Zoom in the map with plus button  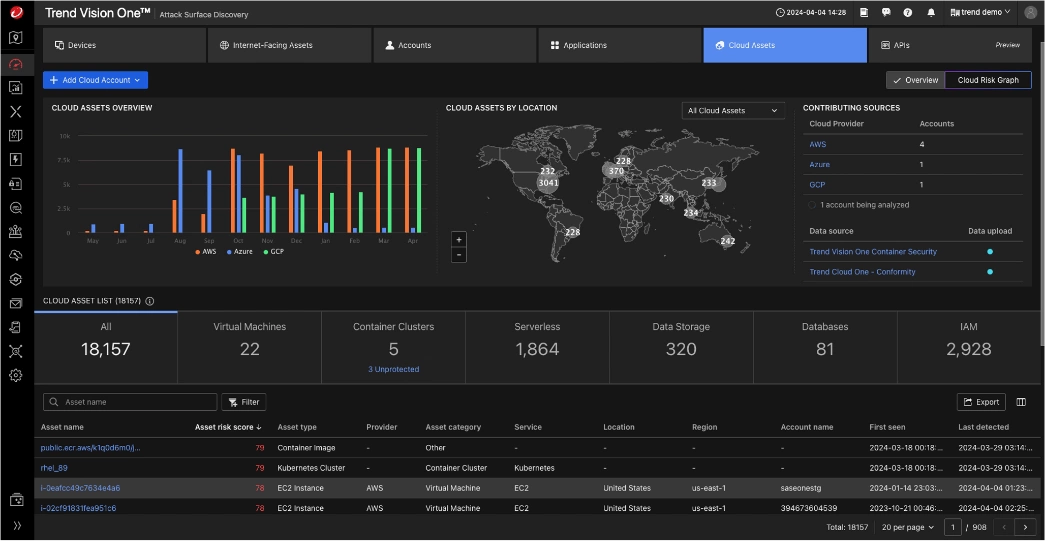coord(459,239)
